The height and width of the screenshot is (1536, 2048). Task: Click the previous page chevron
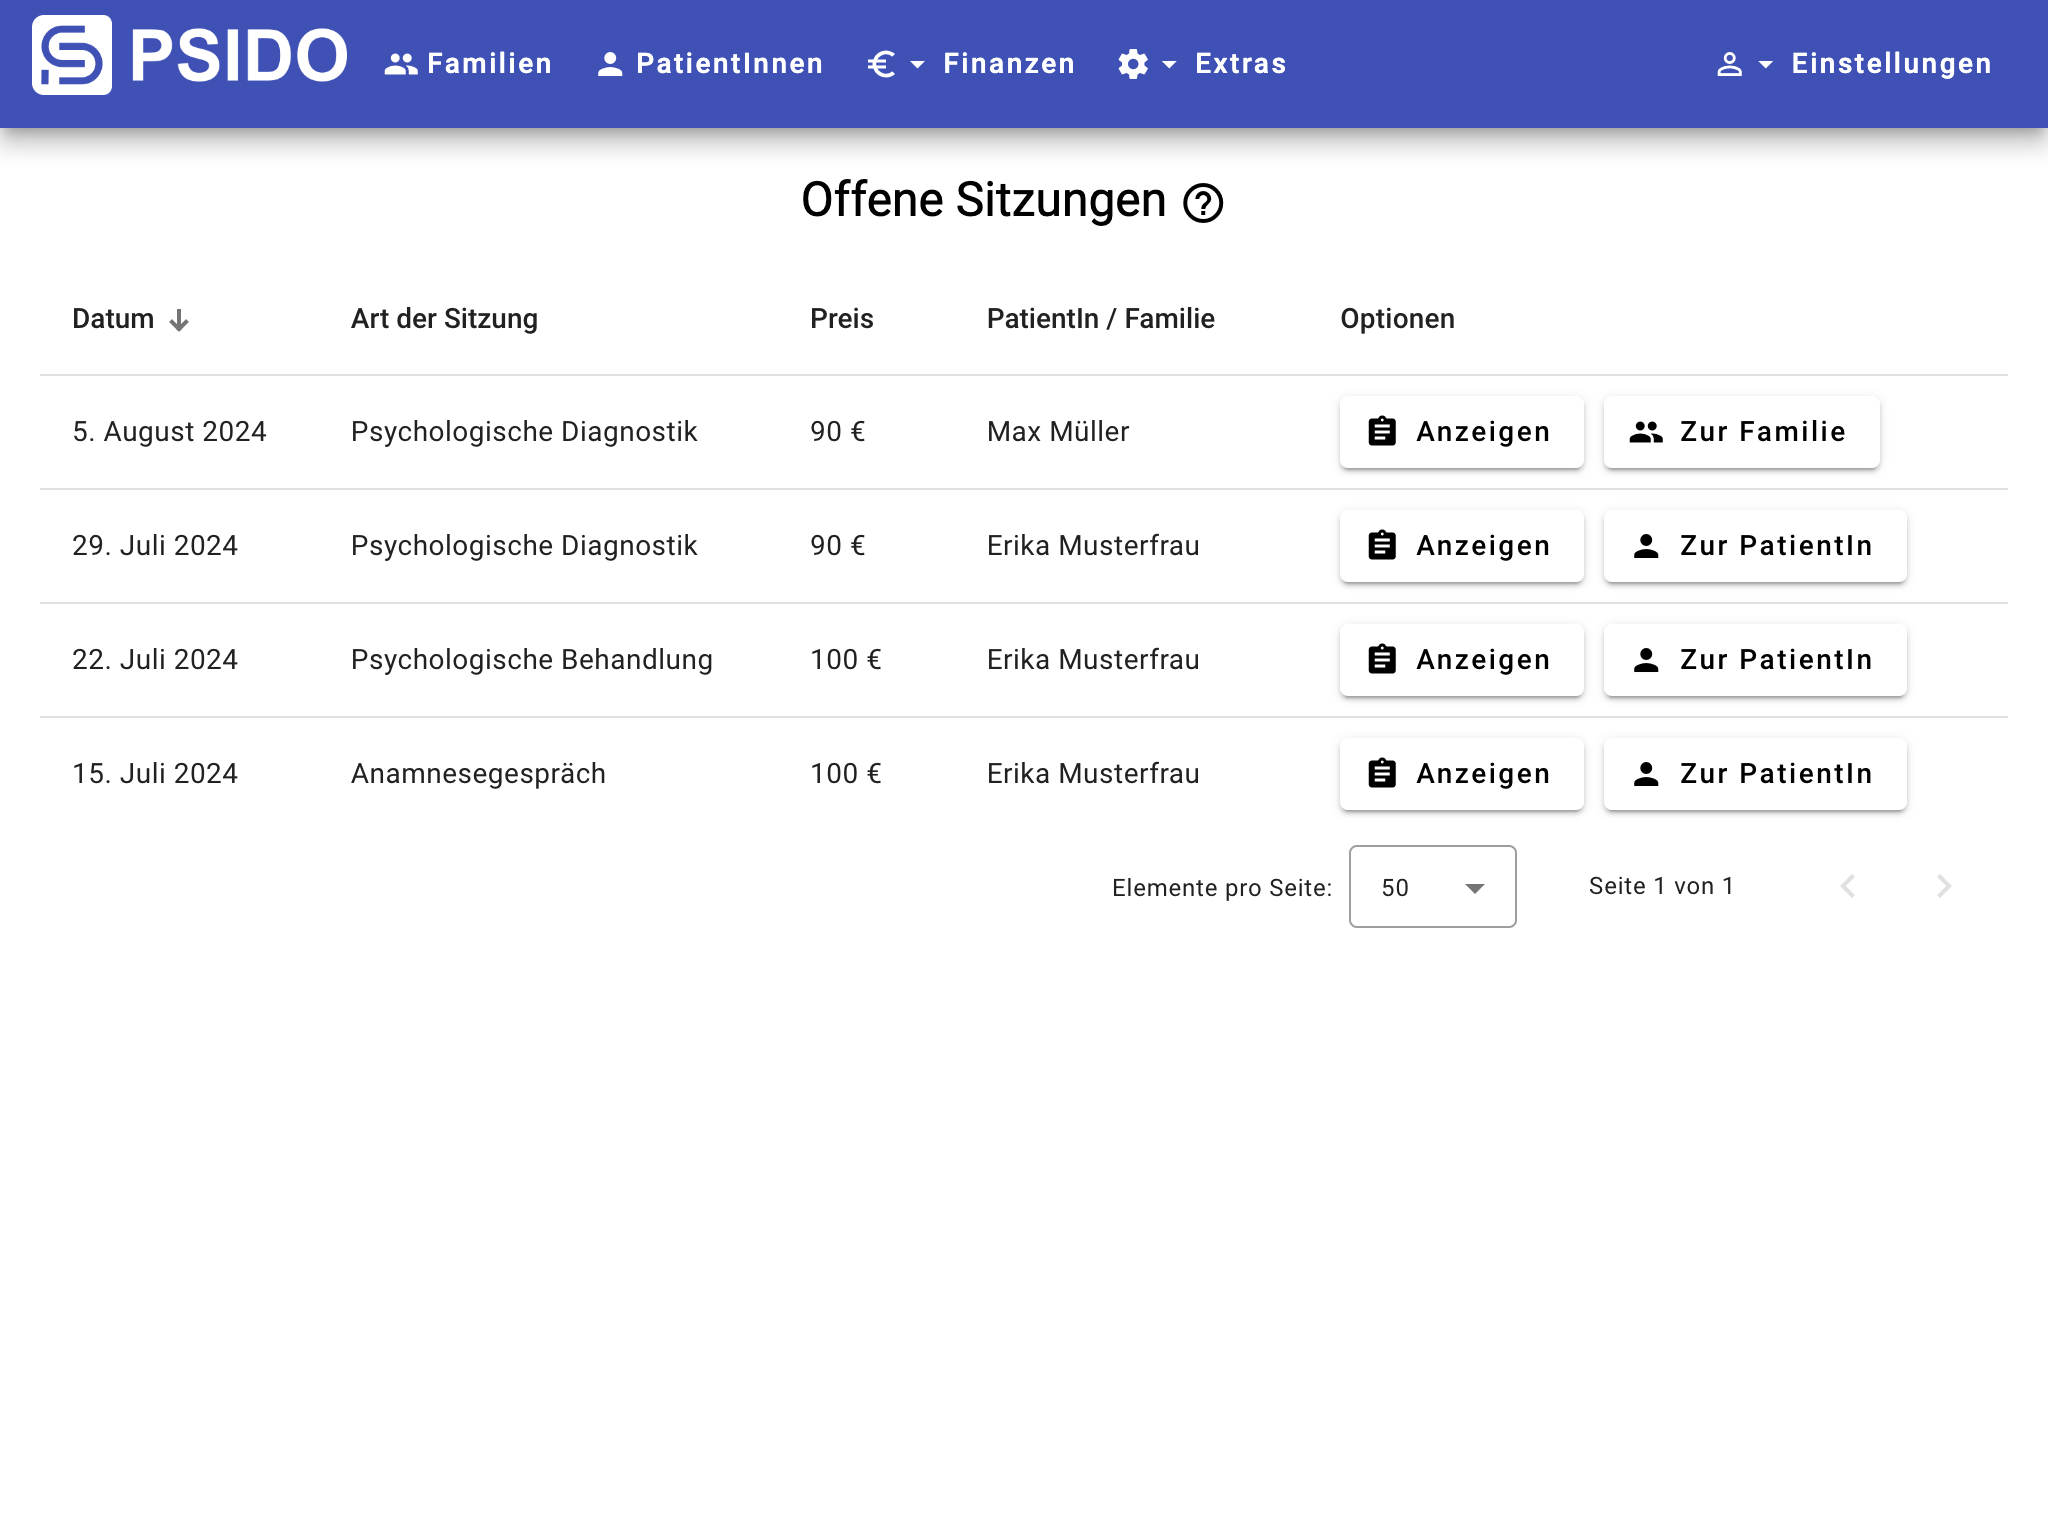[x=1848, y=886]
